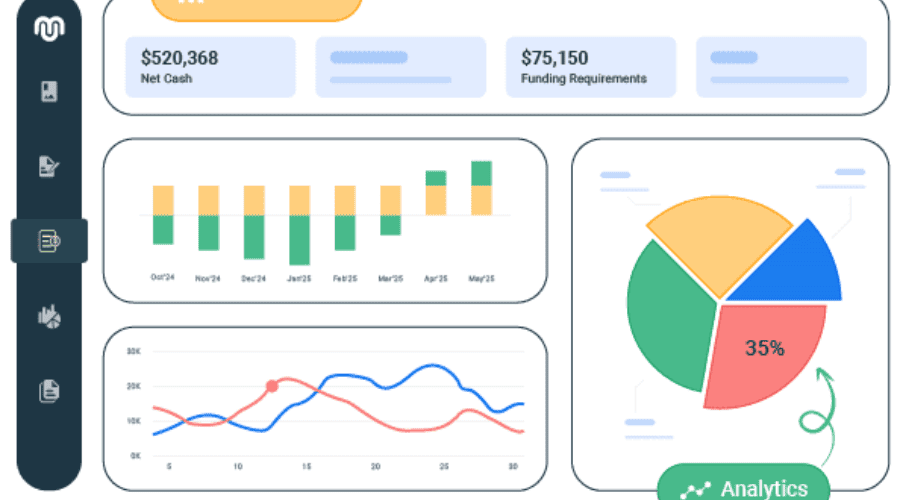900x500 pixels.
Task: Click the Mar'25 bar in bar chart
Action: coord(390,210)
